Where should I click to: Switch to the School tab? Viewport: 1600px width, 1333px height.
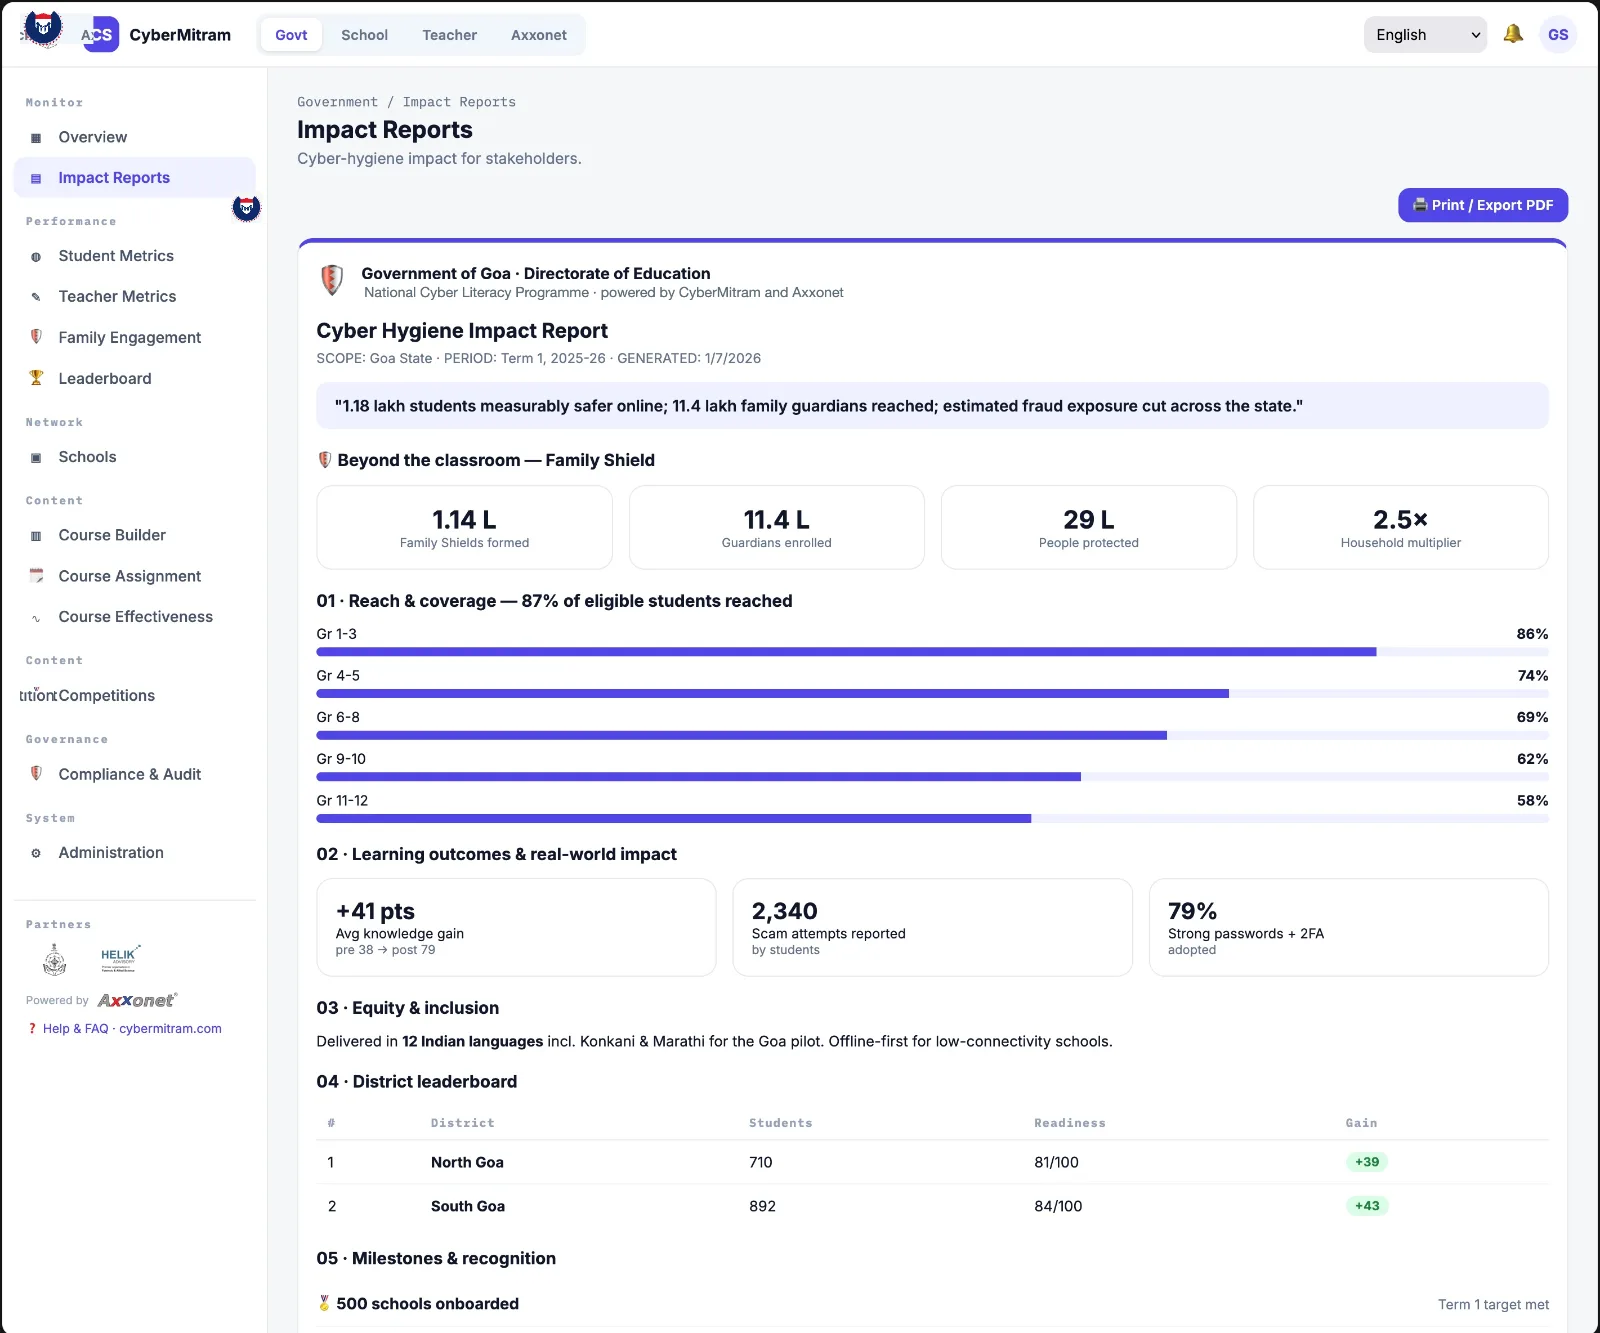[x=364, y=35]
